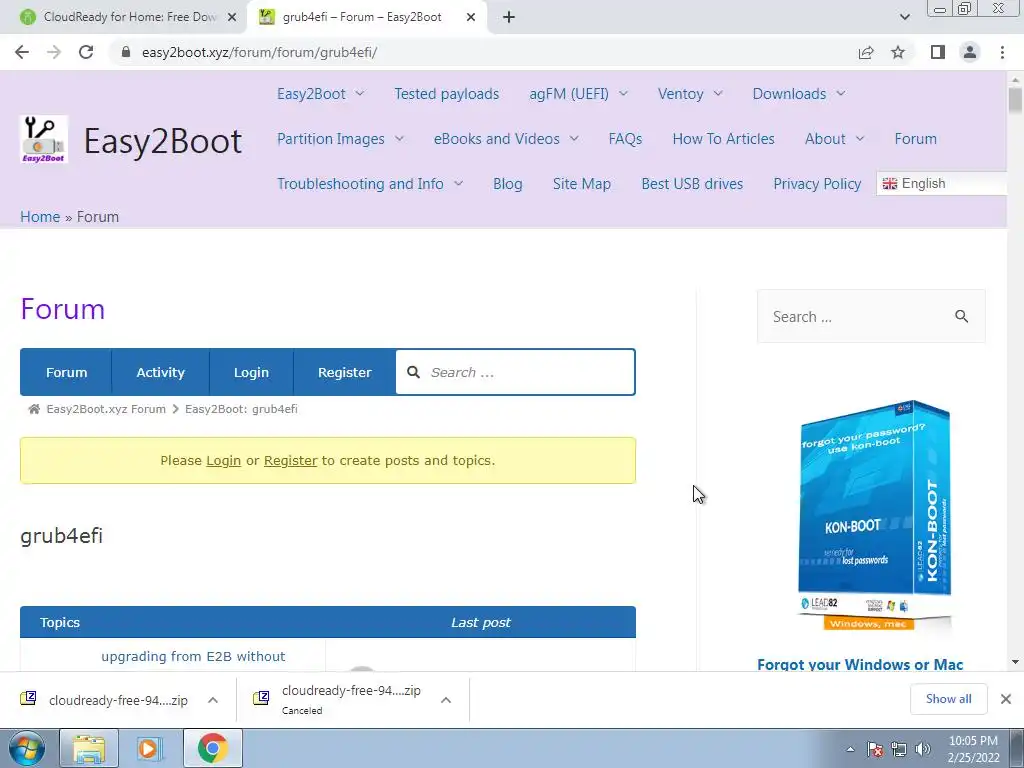Go back using browser back arrow

(x=22, y=52)
